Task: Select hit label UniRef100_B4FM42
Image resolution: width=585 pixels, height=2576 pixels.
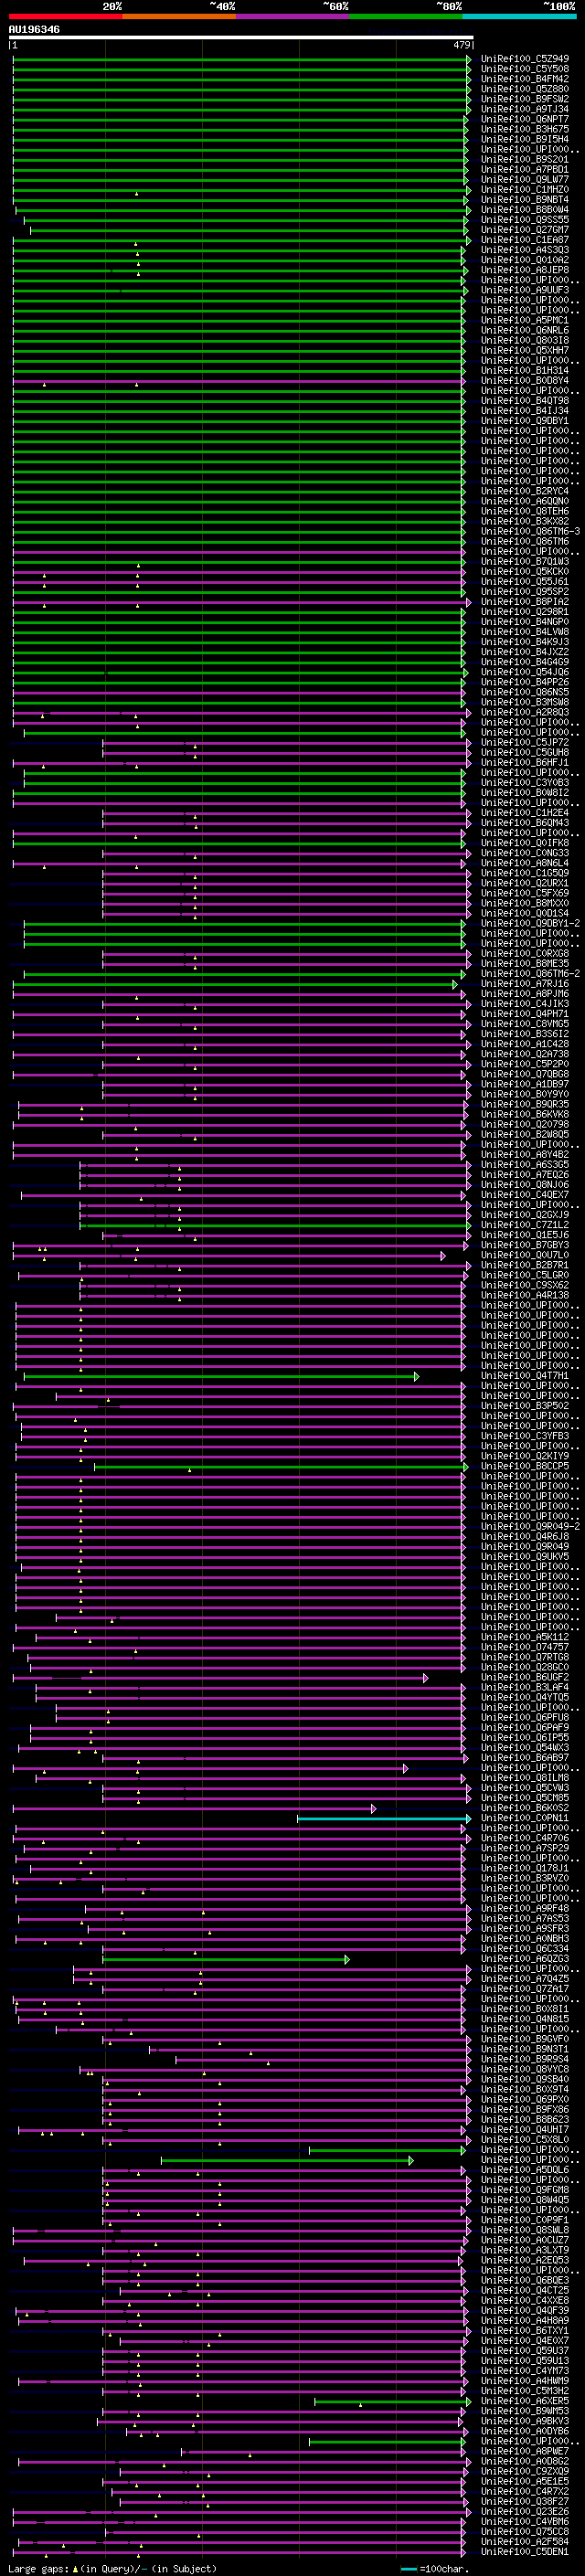Action: [x=525, y=79]
